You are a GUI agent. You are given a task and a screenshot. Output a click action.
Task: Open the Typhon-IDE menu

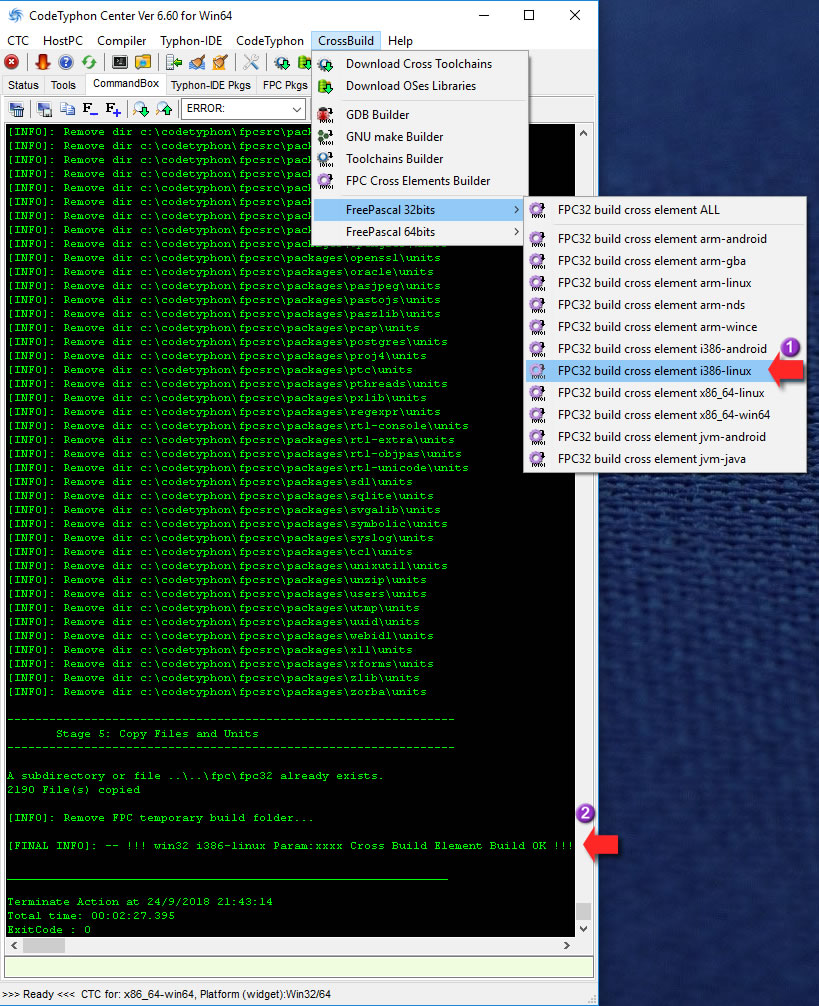(x=191, y=41)
